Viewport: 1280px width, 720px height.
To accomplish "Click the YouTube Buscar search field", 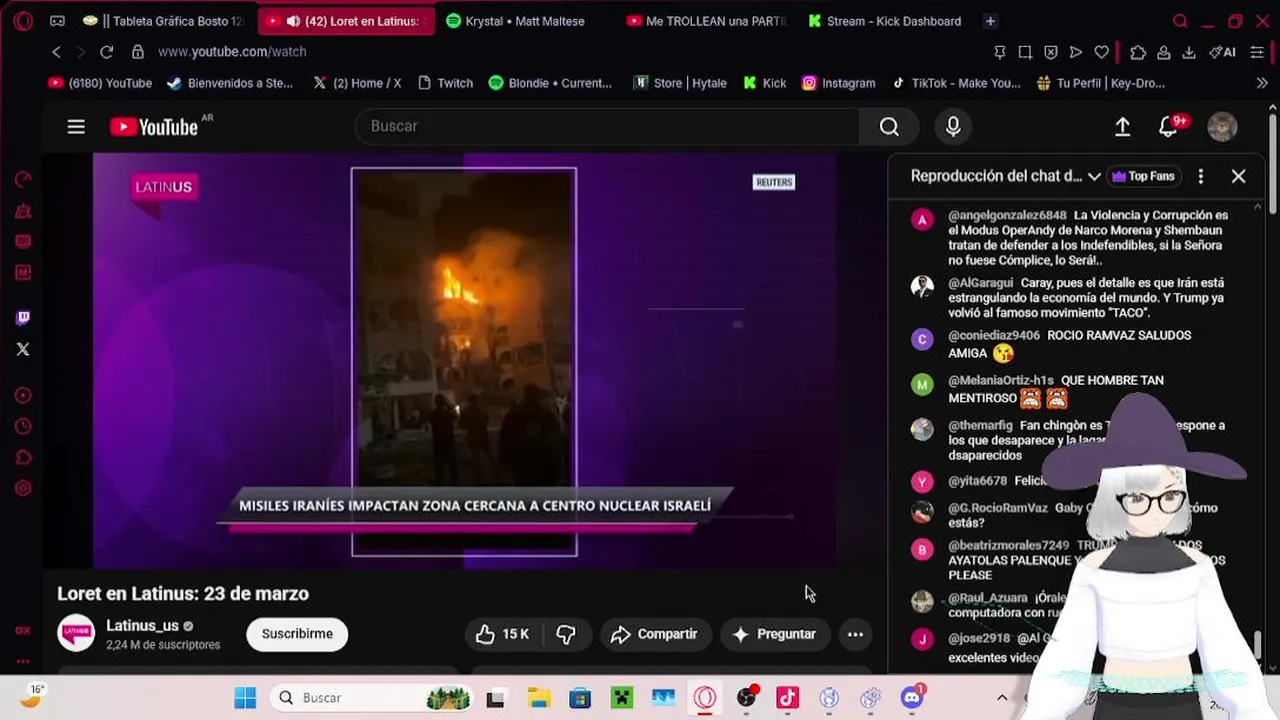I will tap(607, 126).
